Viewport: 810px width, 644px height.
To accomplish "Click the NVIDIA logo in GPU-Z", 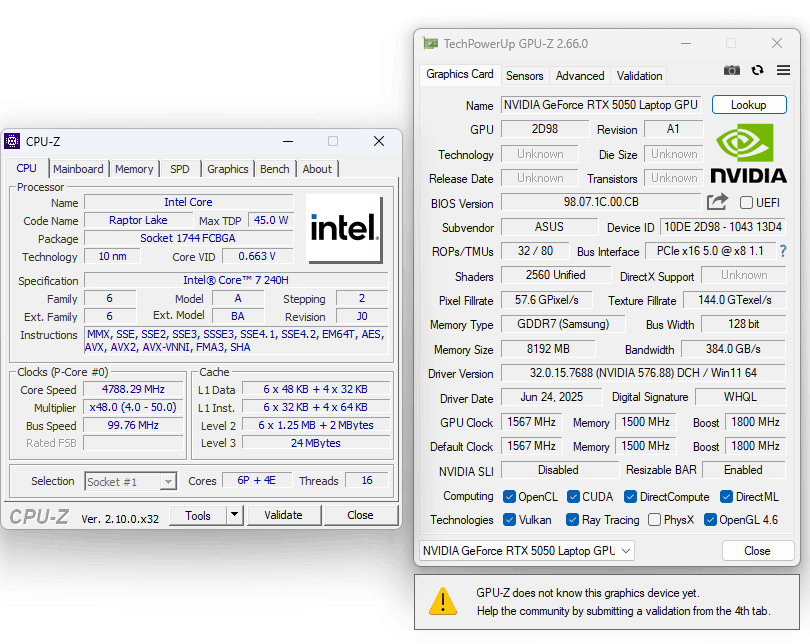I will (749, 153).
